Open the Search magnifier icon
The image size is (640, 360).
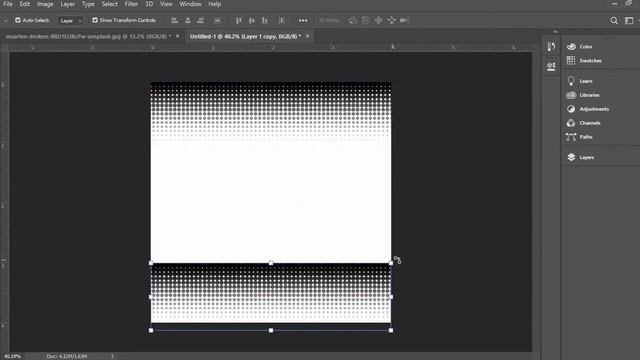614,20
